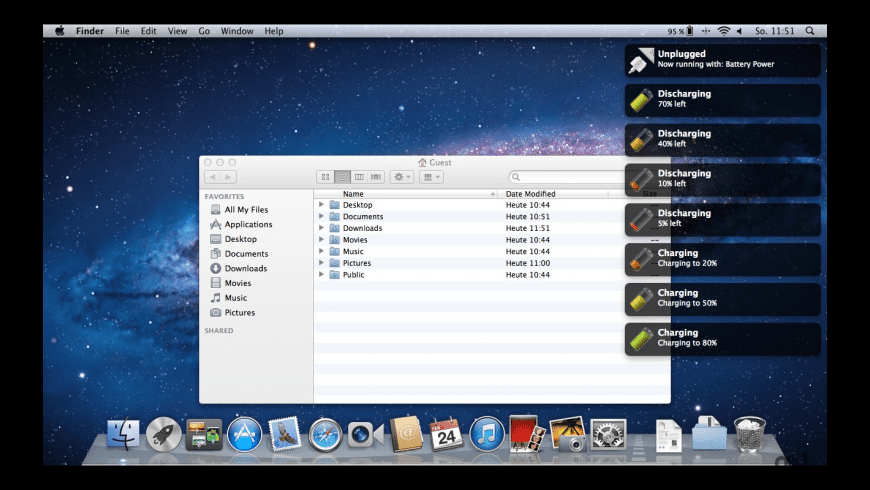The image size is (870, 490).
Task: Click the battery 95% status icon
Action: coord(680,31)
